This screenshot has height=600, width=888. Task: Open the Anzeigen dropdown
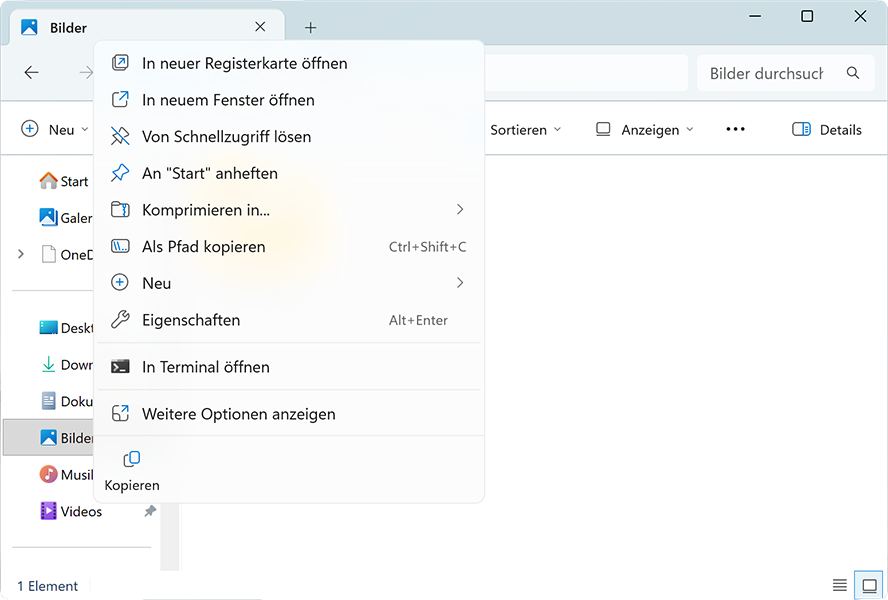[644, 130]
